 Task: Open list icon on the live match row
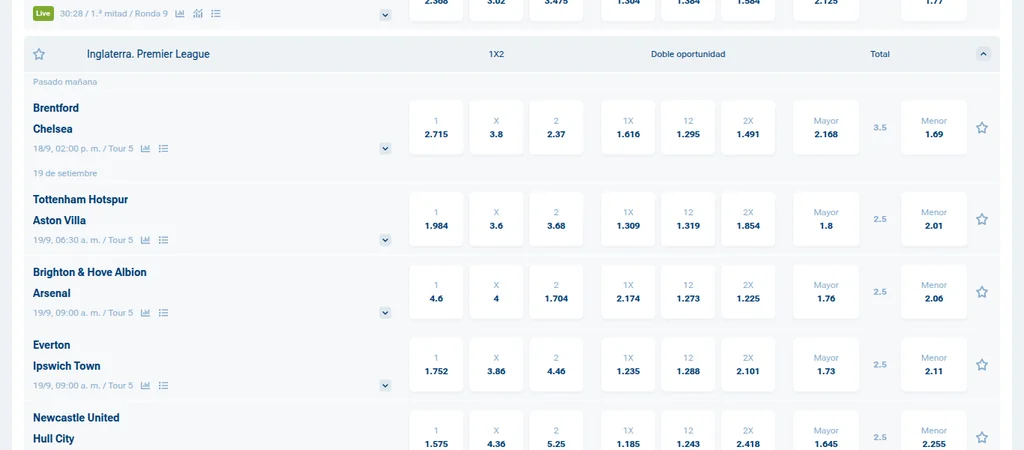[216, 13]
